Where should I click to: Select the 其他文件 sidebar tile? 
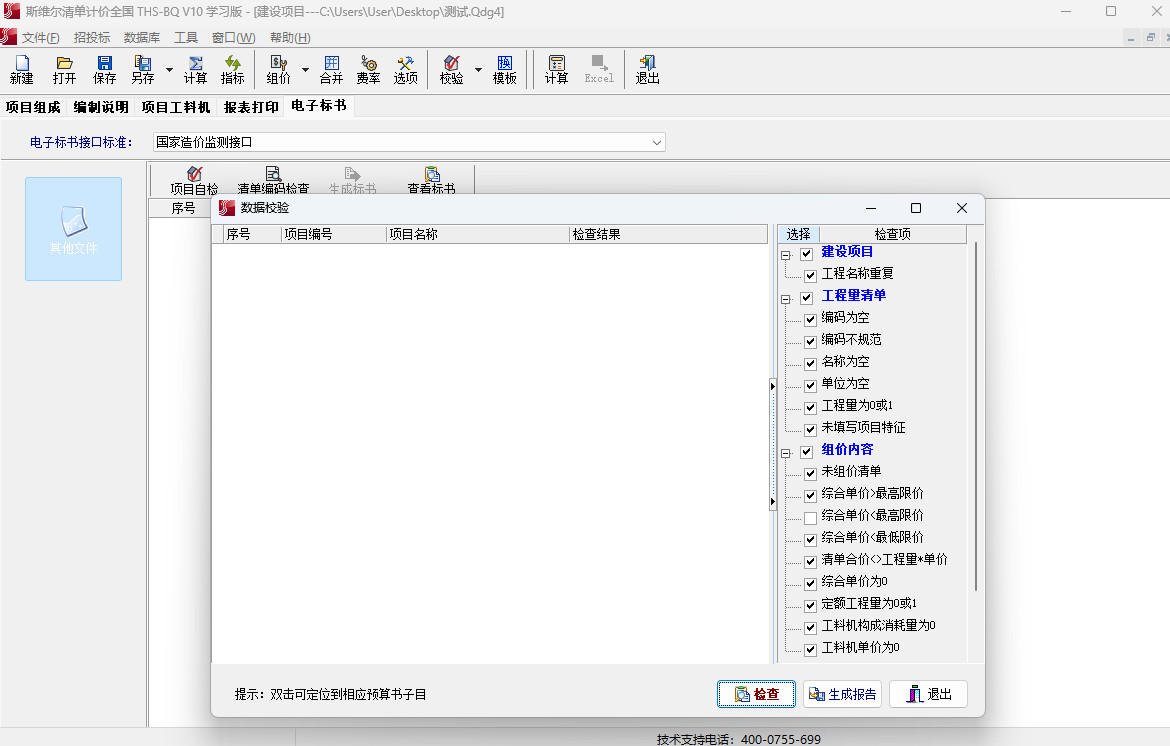click(x=73, y=229)
